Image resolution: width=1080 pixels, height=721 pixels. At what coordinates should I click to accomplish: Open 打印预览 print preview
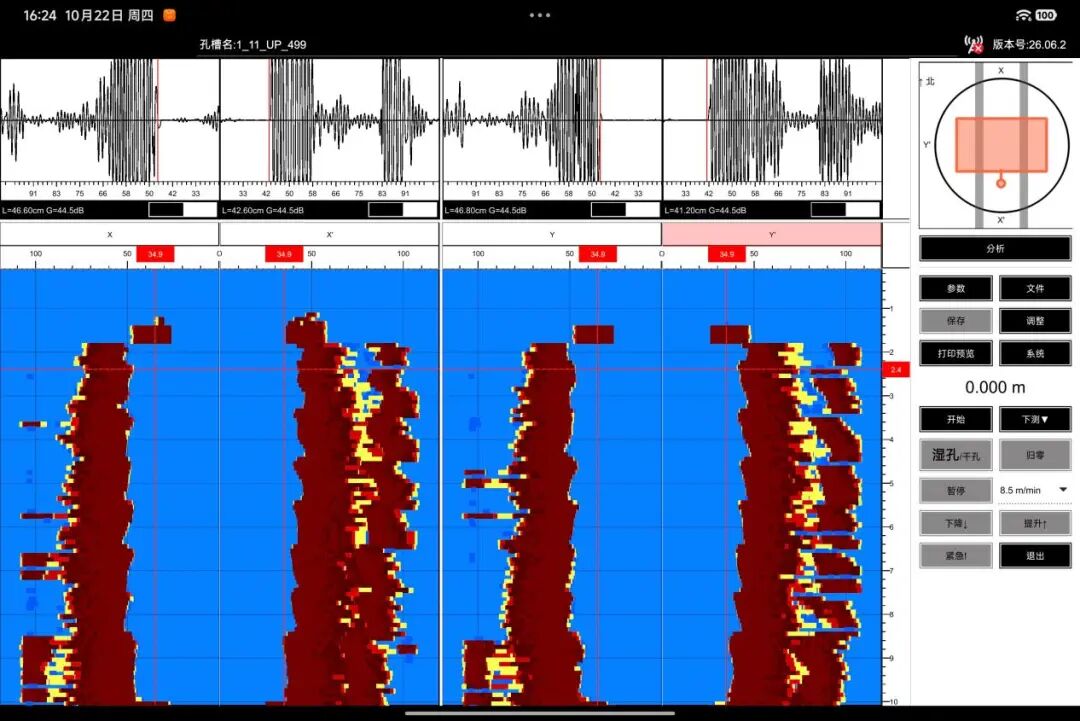point(956,353)
